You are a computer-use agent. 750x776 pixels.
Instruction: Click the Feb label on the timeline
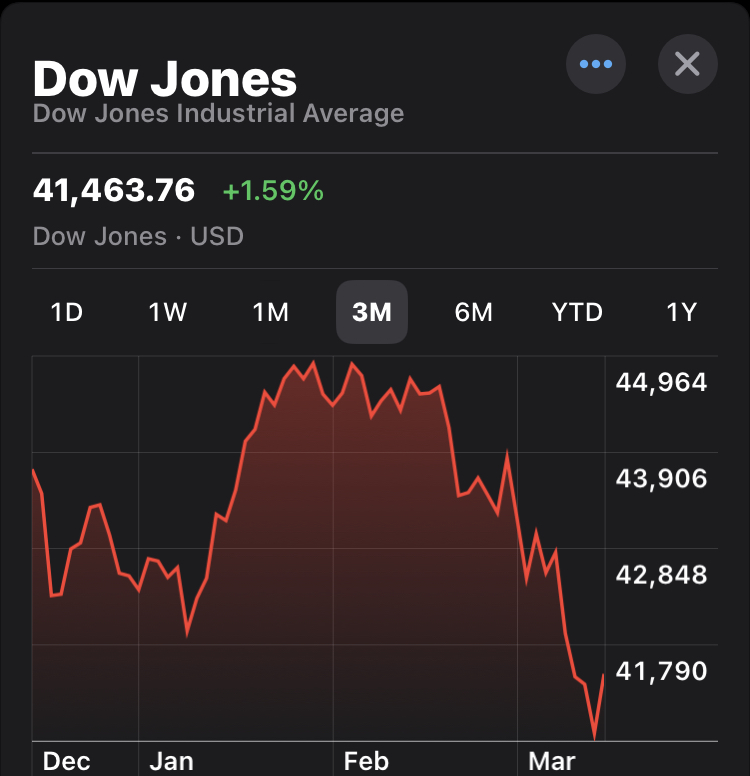(x=366, y=761)
